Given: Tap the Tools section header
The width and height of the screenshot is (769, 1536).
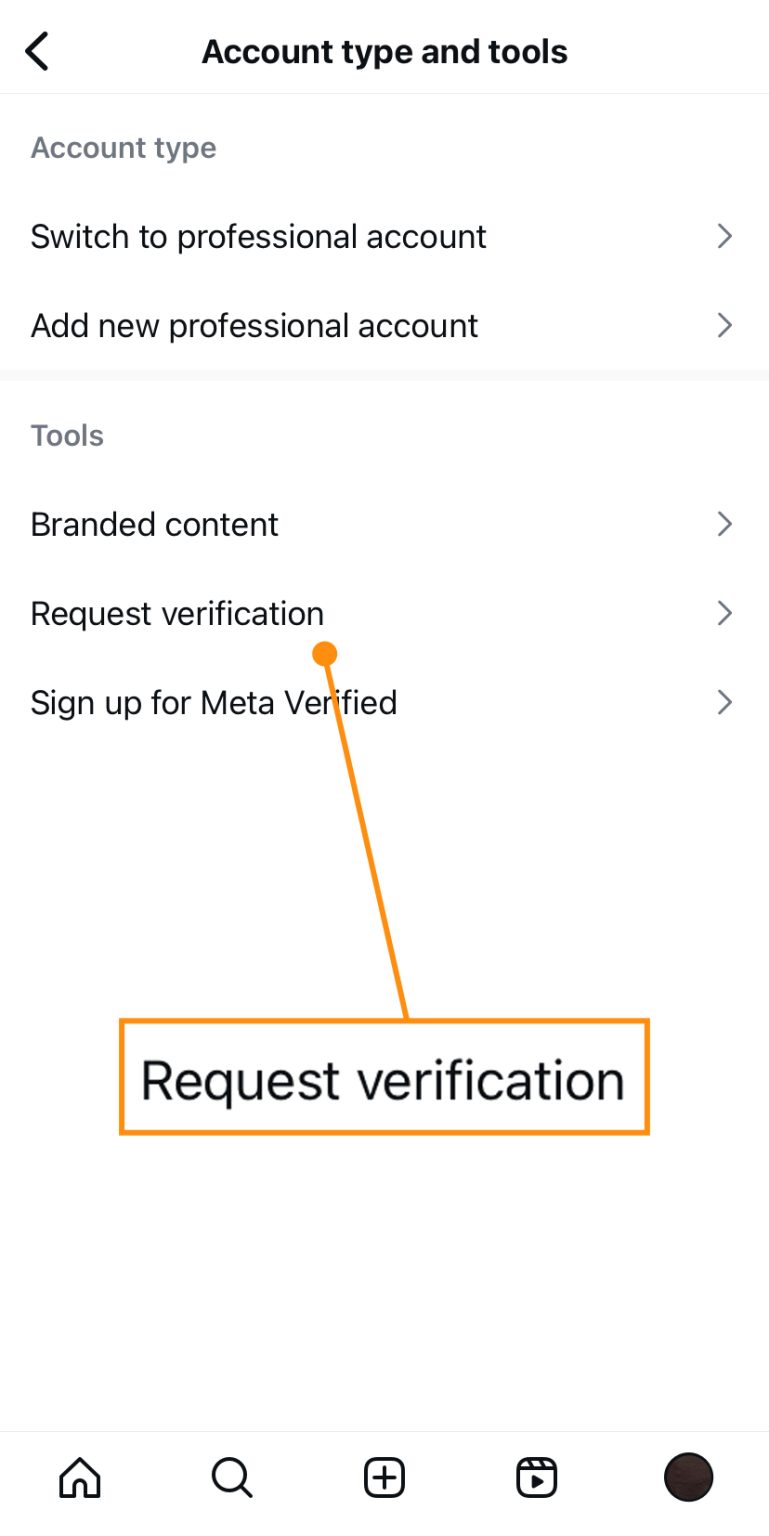Looking at the screenshot, I should click(x=66, y=435).
